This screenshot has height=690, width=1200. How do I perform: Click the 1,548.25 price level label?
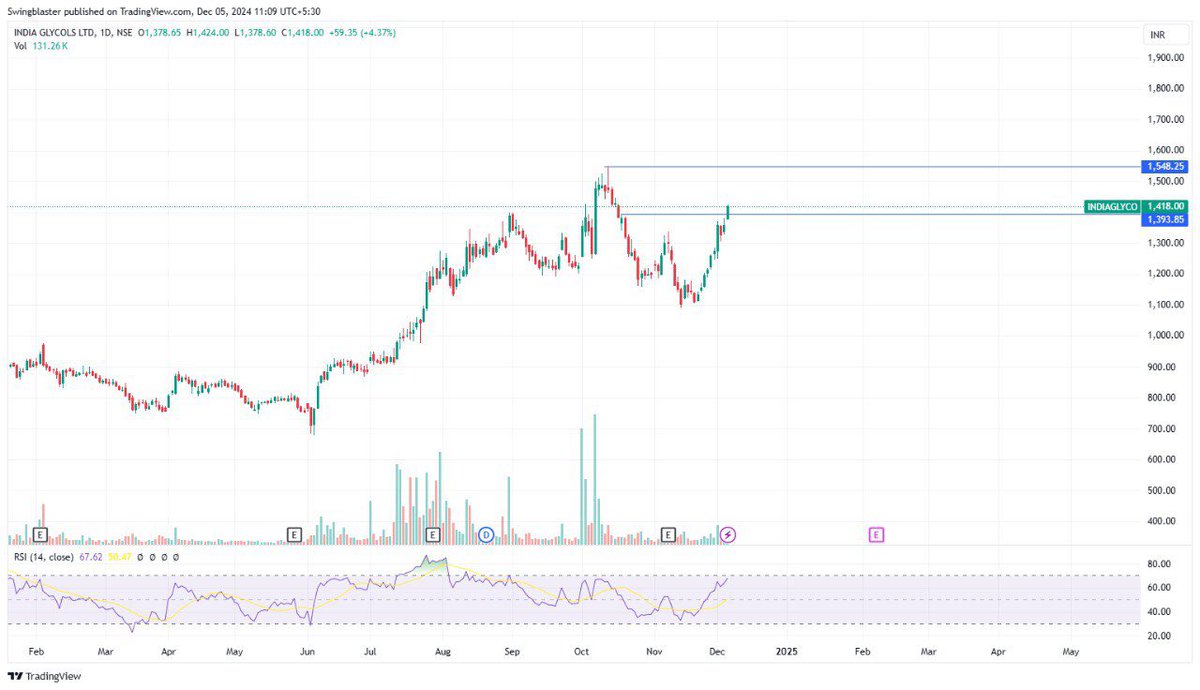pyautogui.click(x=1166, y=167)
